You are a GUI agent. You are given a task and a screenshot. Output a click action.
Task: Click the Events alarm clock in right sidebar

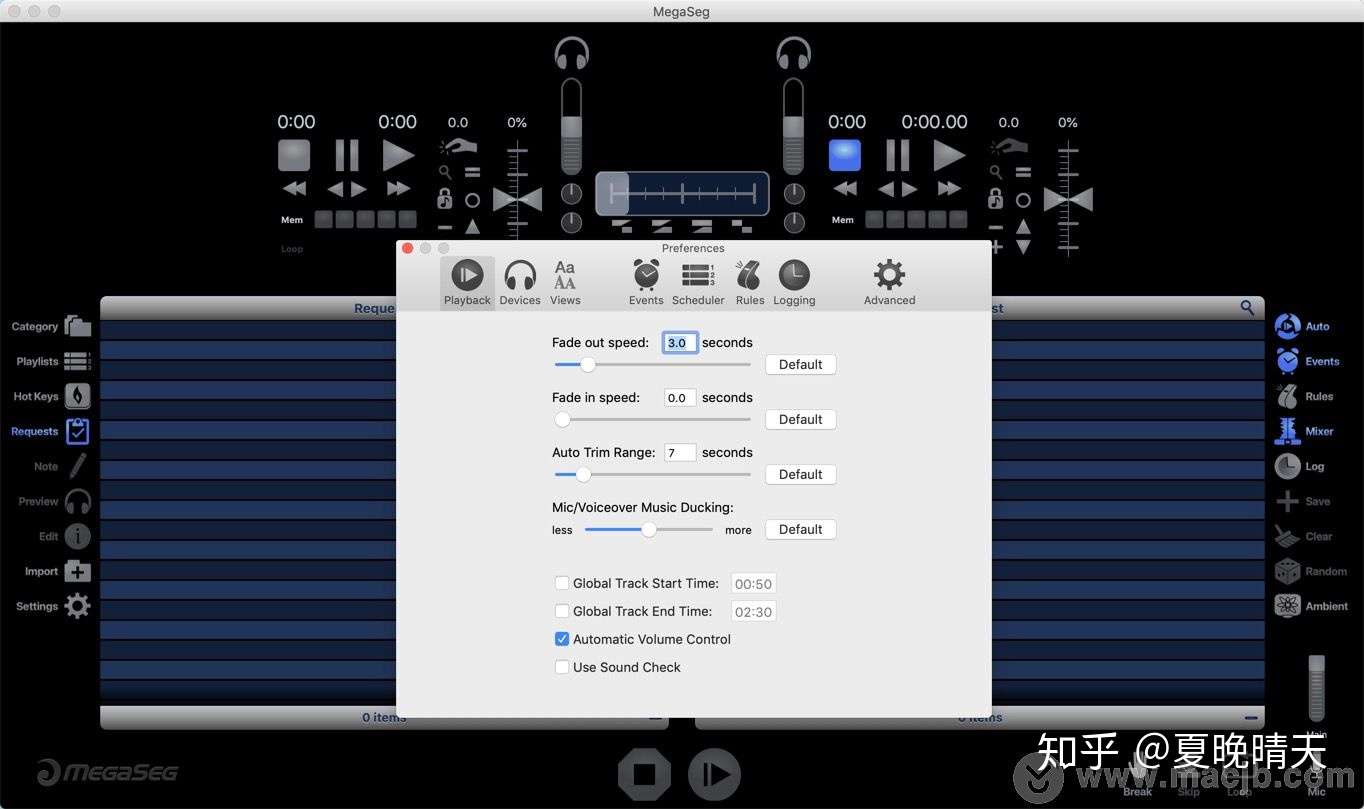click(x=1287, y=361)
